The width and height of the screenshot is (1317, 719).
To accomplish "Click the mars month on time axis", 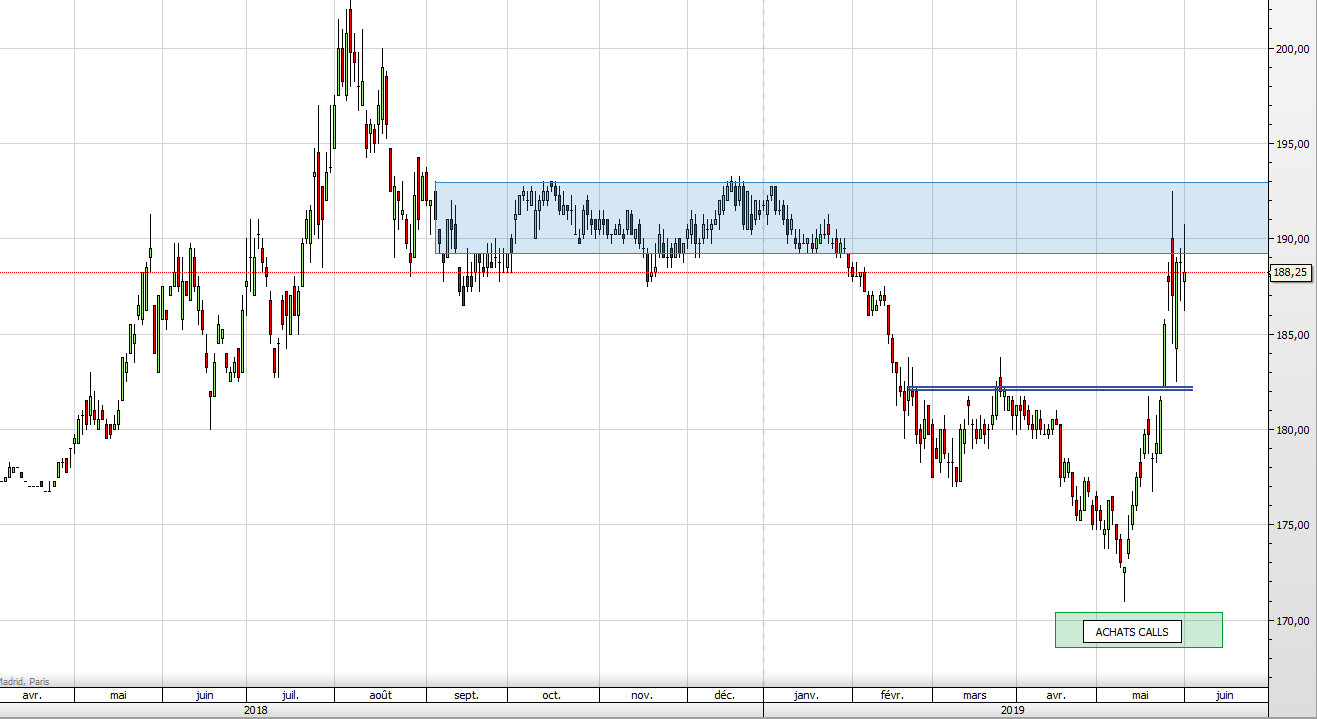I will [x=974, y=695].
